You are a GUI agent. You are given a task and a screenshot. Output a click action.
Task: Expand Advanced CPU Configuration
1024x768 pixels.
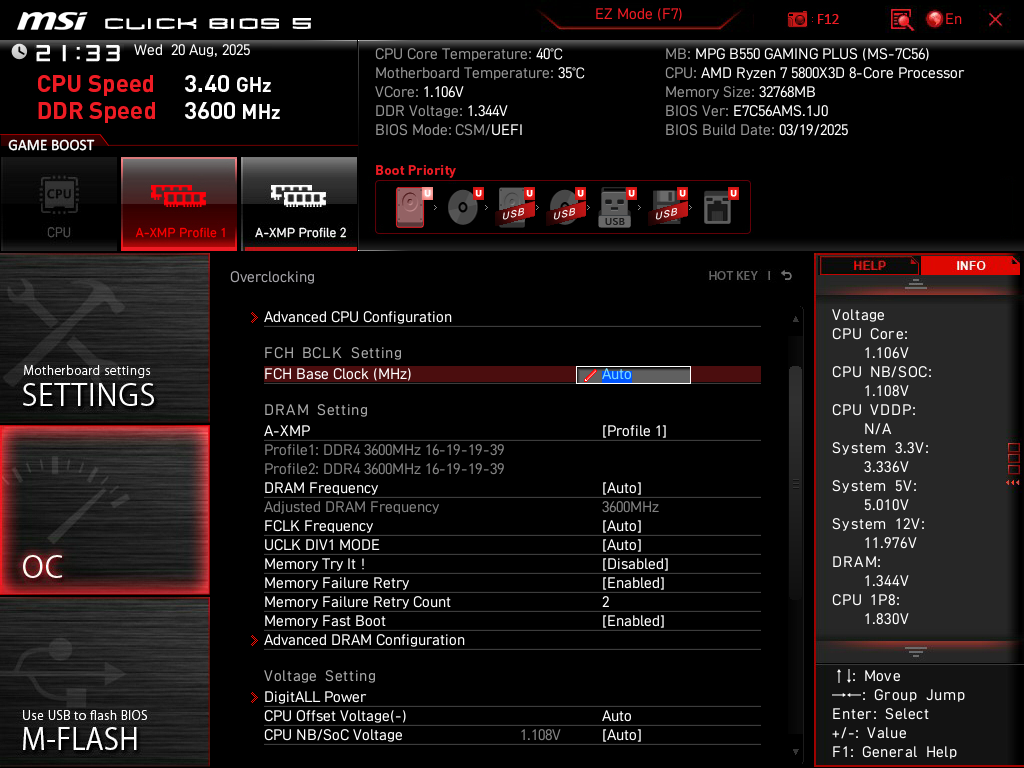point(356,317)
